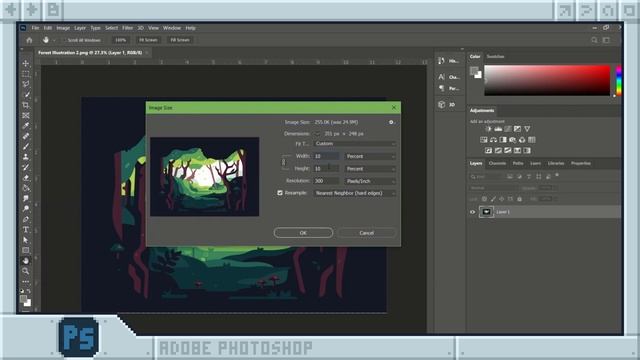
Task: Open the search icon at top right
Action: pyautogui.click(x=594, y=40)
